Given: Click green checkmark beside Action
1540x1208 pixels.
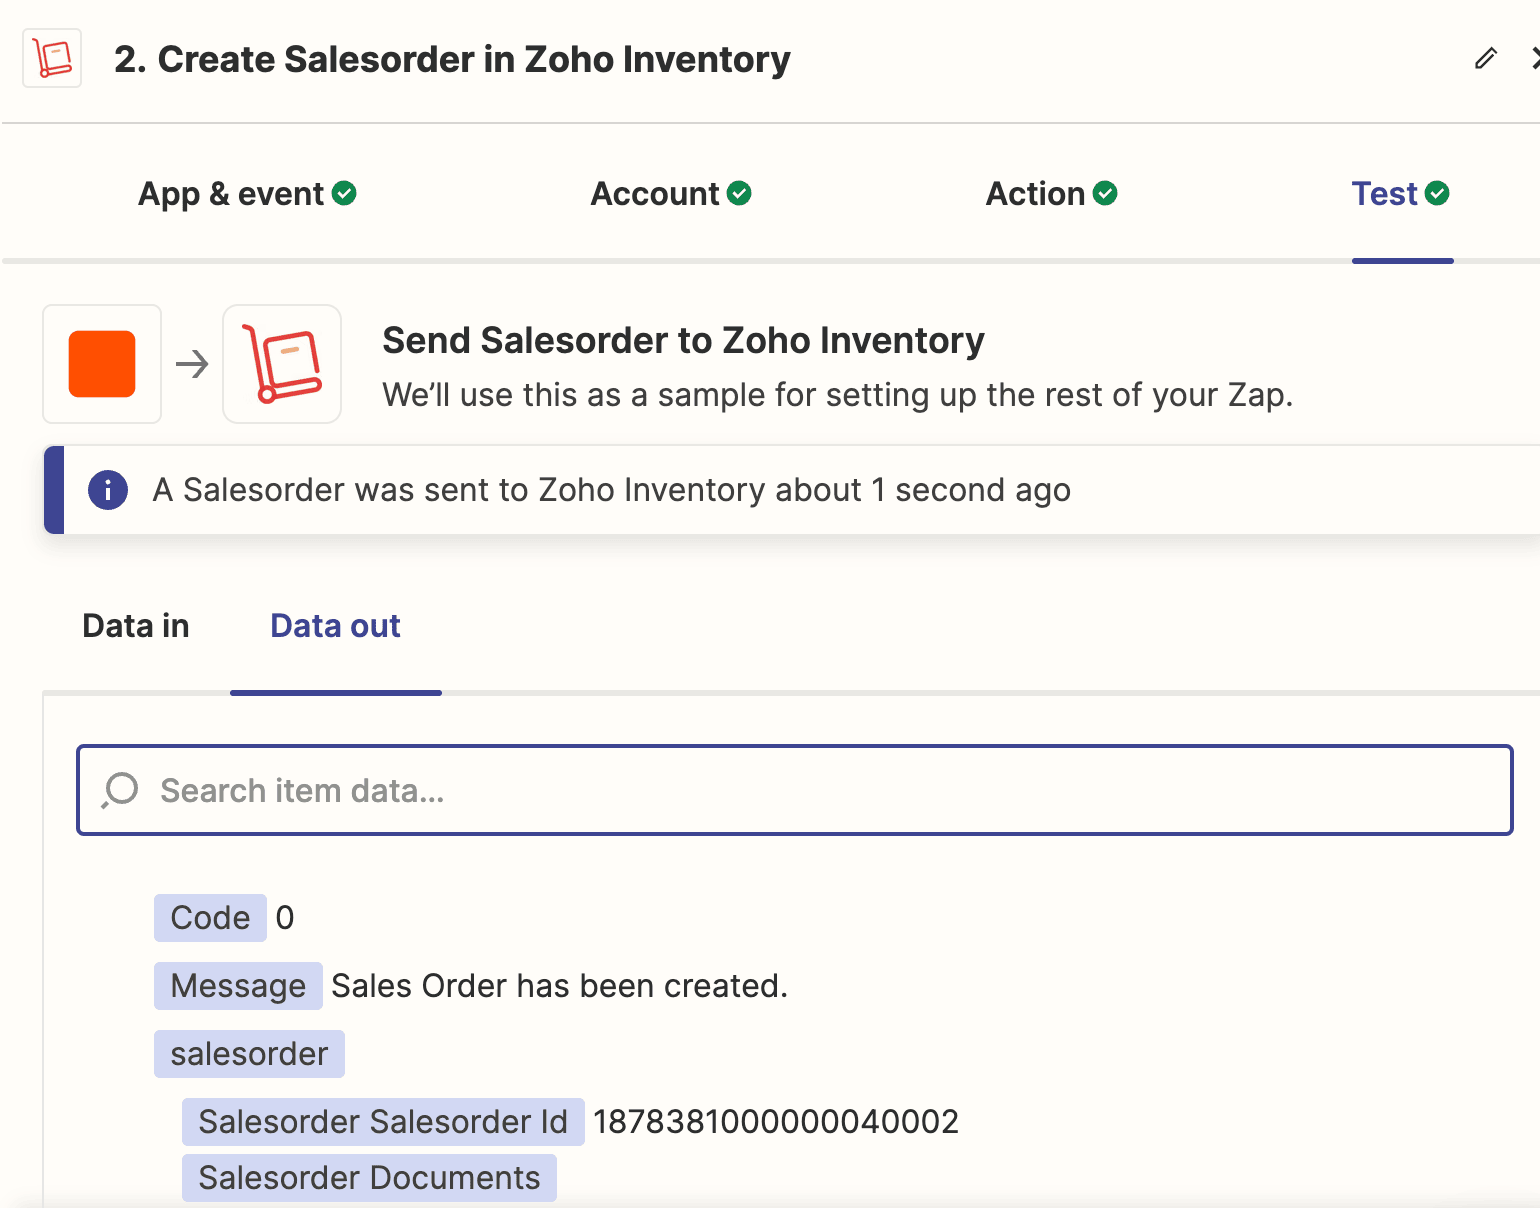Looking at the screenshot, I should click(1105, 193).
